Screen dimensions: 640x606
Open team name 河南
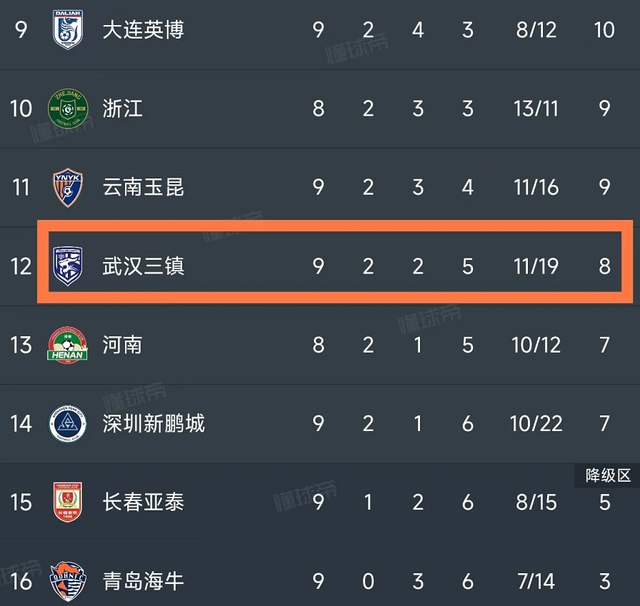(x=123, y=344)
